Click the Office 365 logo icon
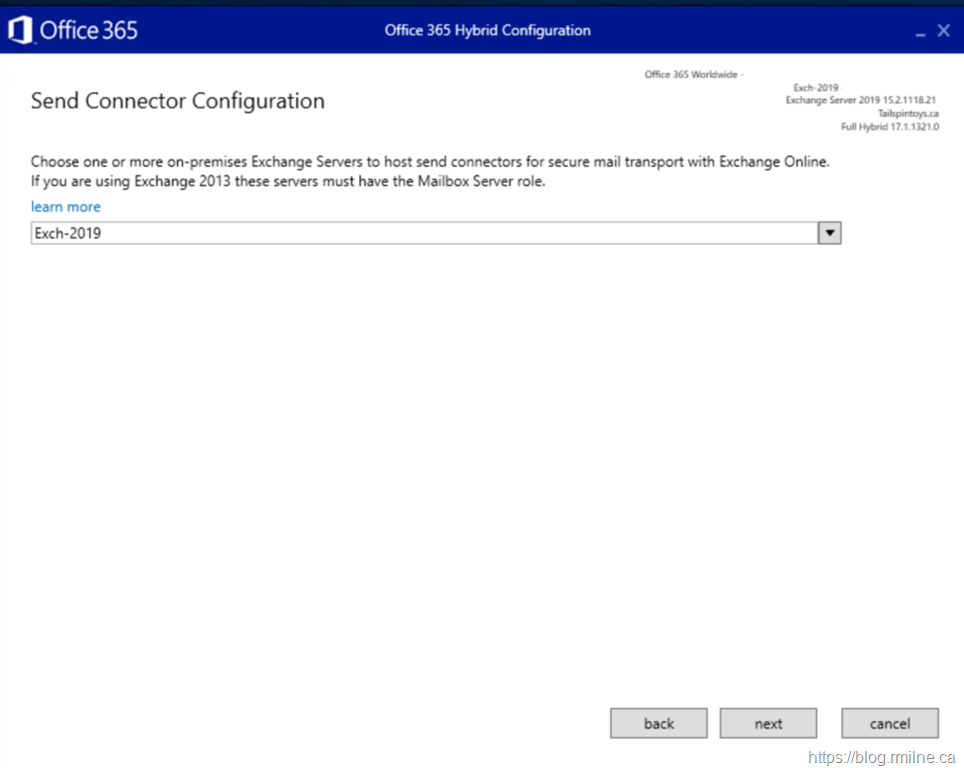The height and width of the screenshot is (768, 964). [19, 31]
